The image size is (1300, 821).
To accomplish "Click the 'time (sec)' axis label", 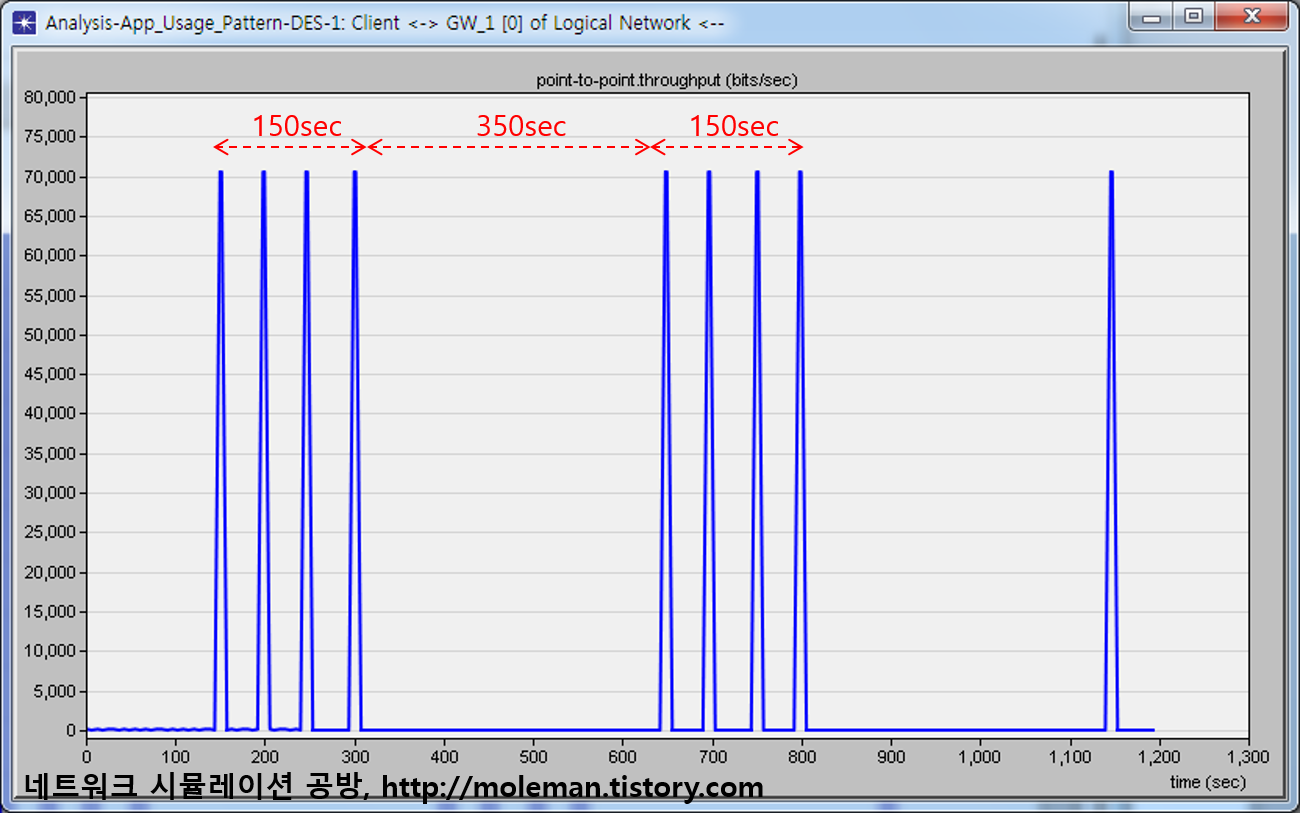I will click(1208, 782).
